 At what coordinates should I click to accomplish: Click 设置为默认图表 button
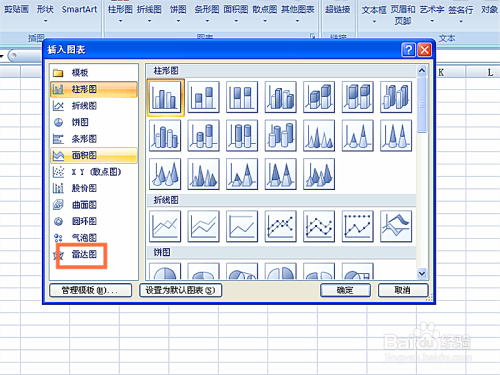[x=180, y=290]
